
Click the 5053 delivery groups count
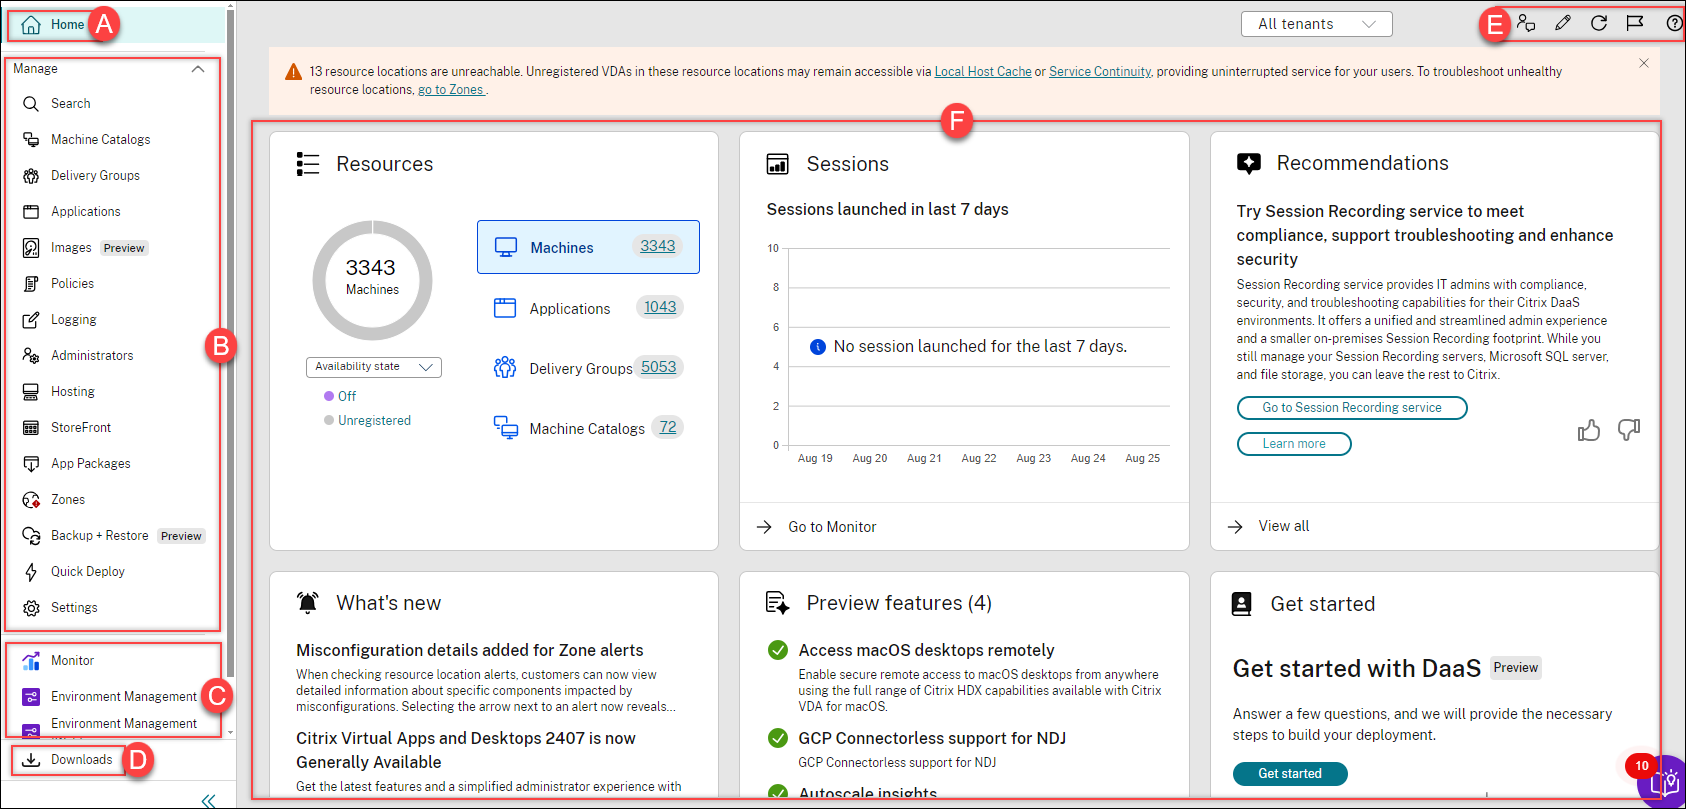pyautogui.click(x=658, y=367)
